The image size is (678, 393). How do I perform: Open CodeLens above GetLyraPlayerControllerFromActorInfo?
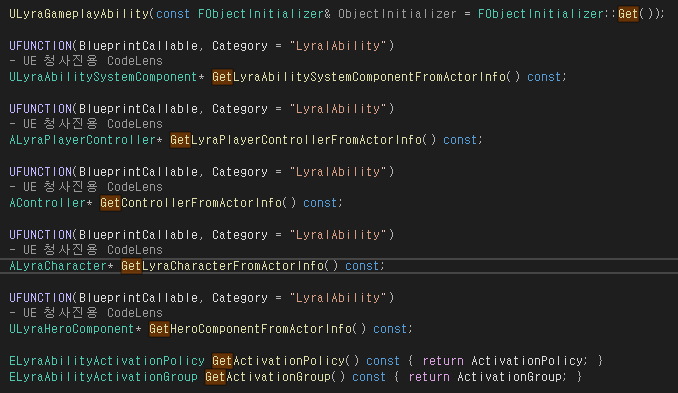pyautogui.click(x=86, y=124)
